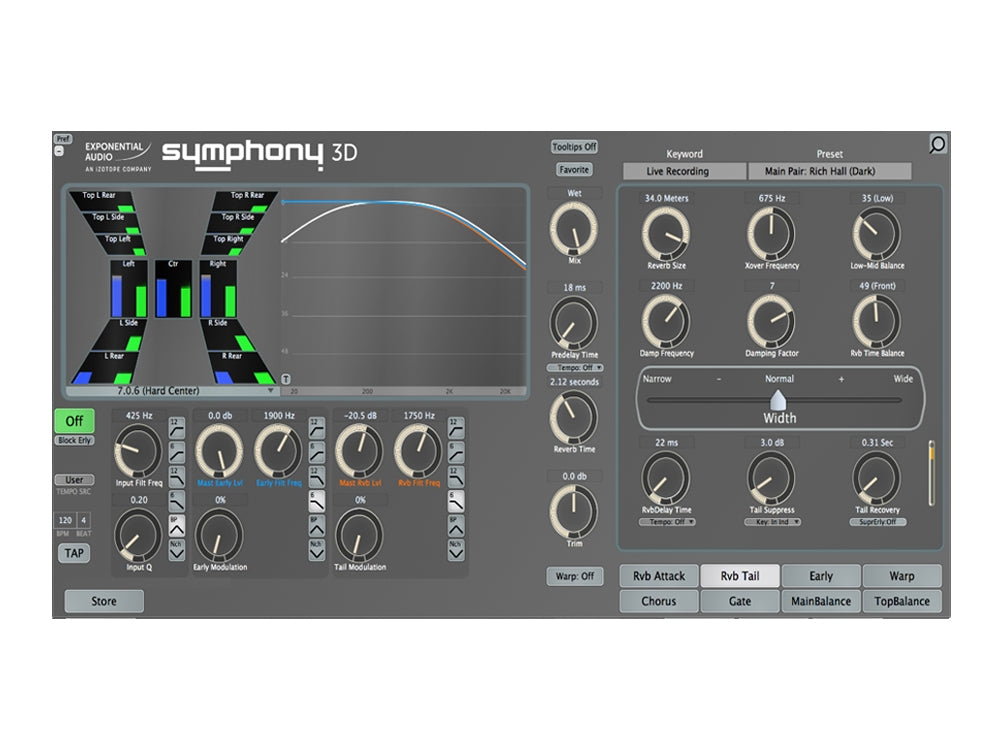Screen dimensions: 1000x750
Task: Toggle the Warp: Off switch
Action: (x=574, y=576)
